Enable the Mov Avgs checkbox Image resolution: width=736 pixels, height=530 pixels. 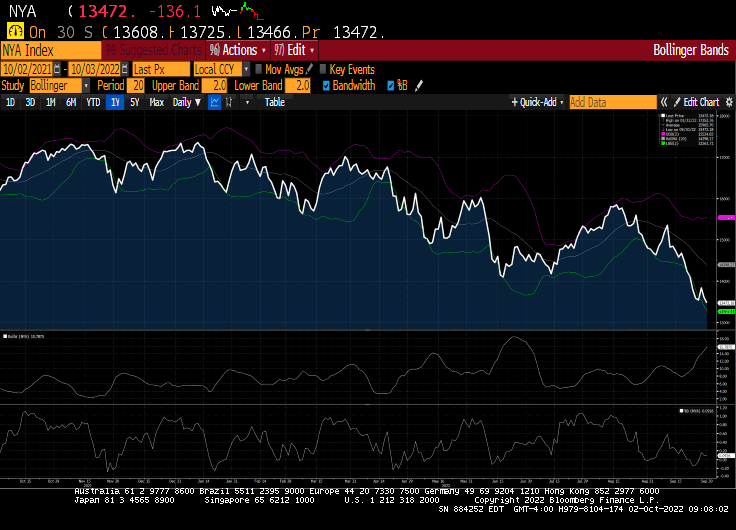(257, 69)
